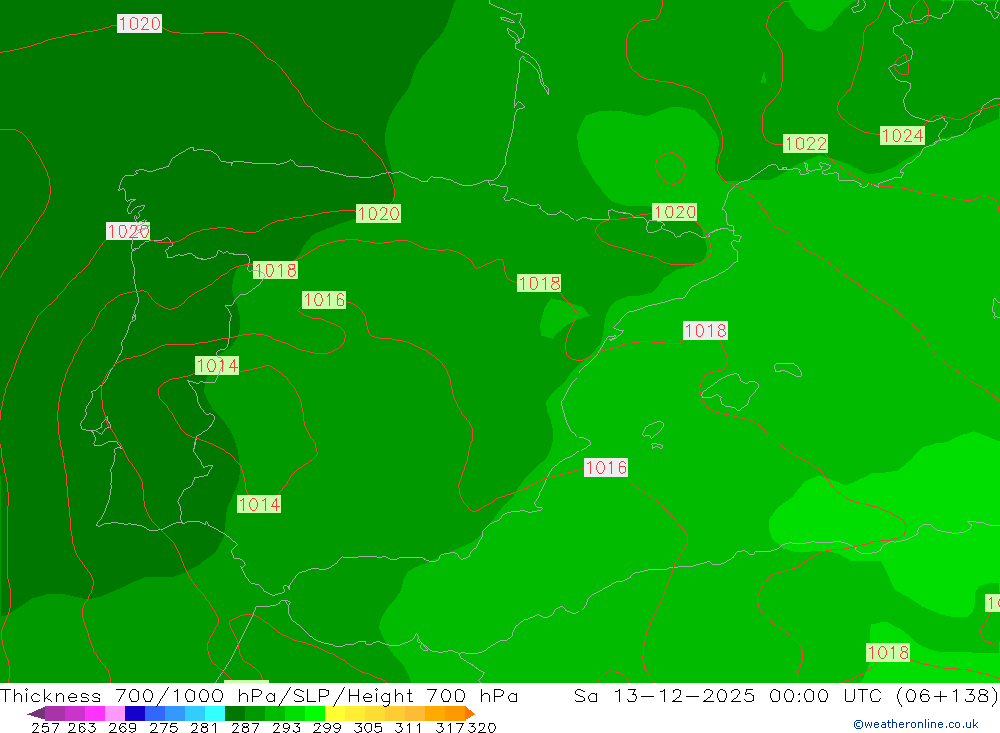Click the brightest lime green legend swatch
This screenshot has width=1000, height=733.
pos(315,713)
